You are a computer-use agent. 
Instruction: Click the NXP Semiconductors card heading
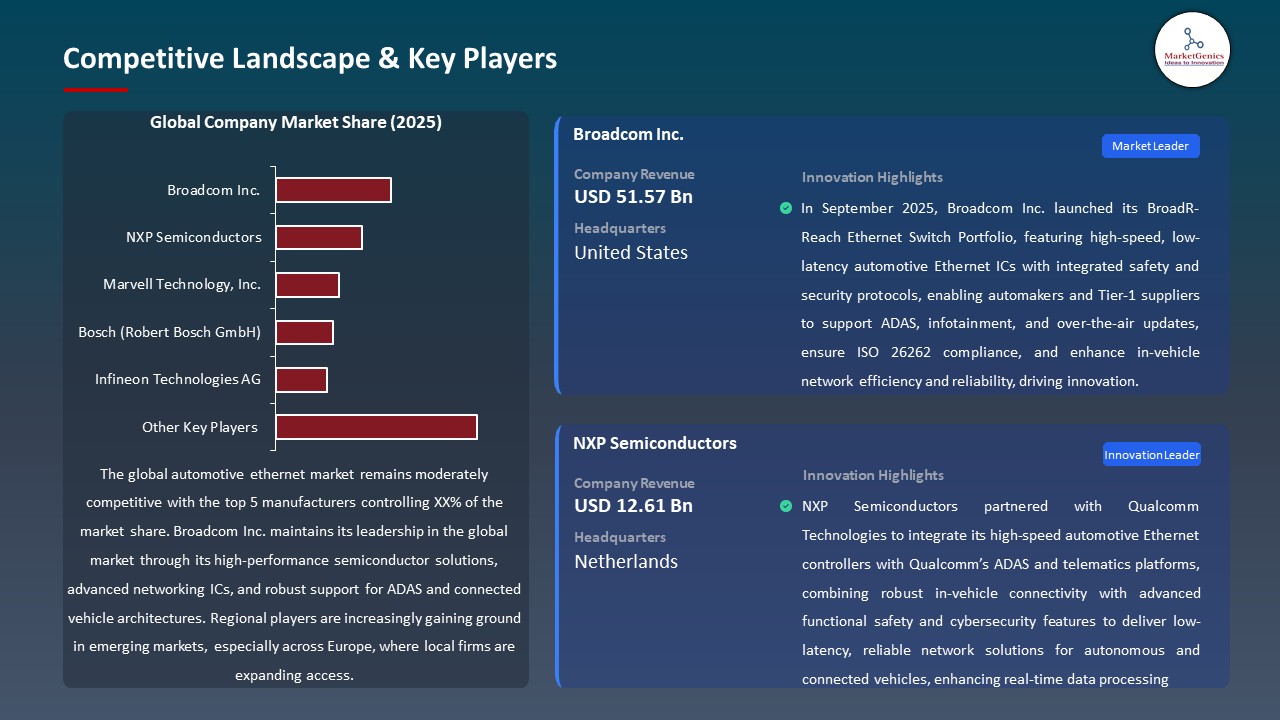click(x=655, y=443)
